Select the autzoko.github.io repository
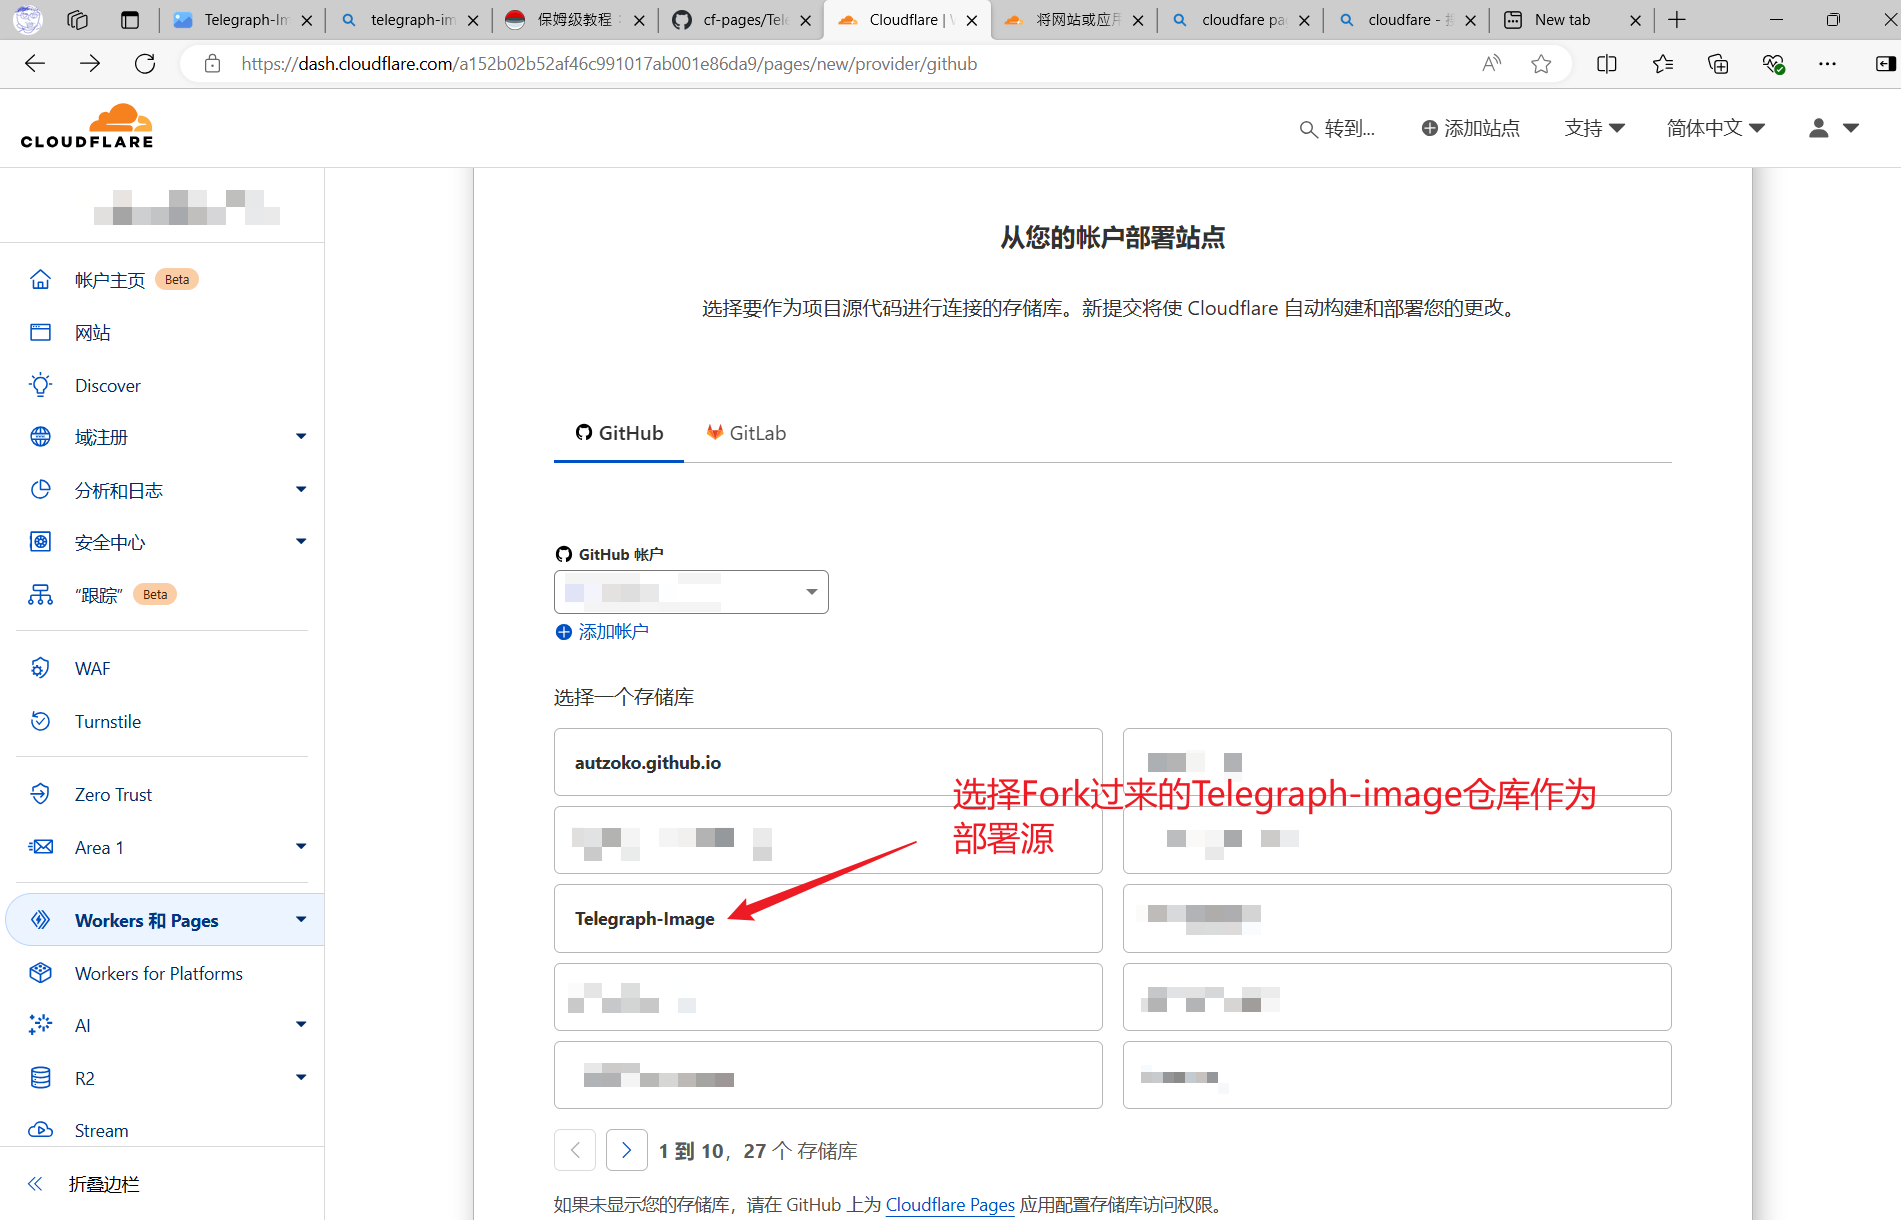The width and height of the screenshot is (1901, 1220). [828, 762]
